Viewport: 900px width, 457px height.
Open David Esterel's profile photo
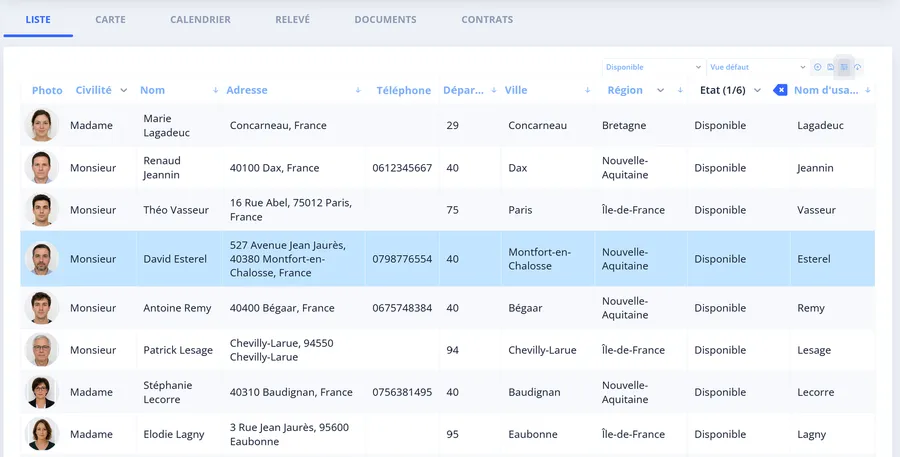(42, 258)
